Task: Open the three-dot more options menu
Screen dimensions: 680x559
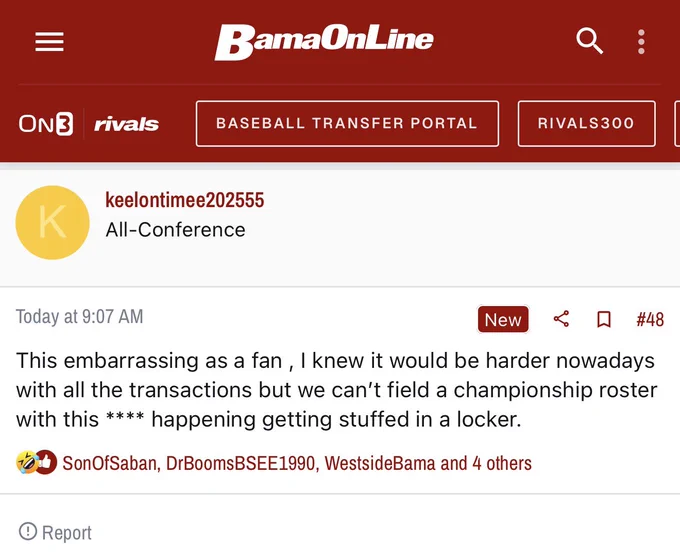Action: click(x=641, y=42)
